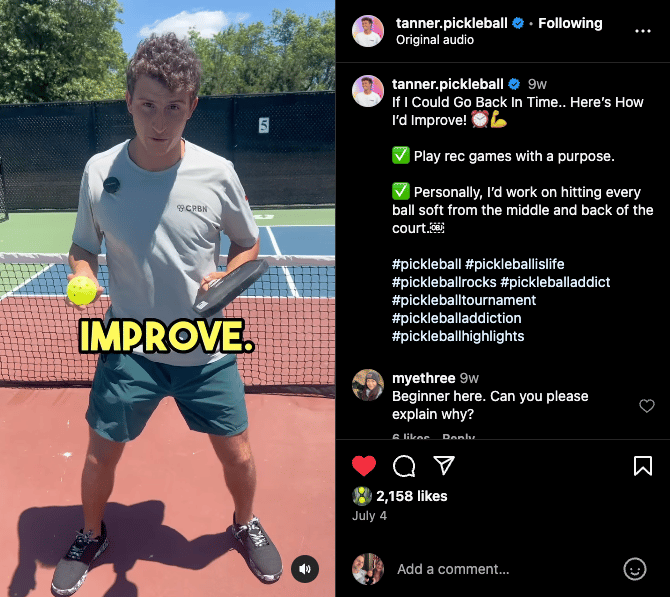The width and height of the screenshot is (670, 597).
Task: Open the #pickleballtournament hashtag
Action: [x=464, y=300]
